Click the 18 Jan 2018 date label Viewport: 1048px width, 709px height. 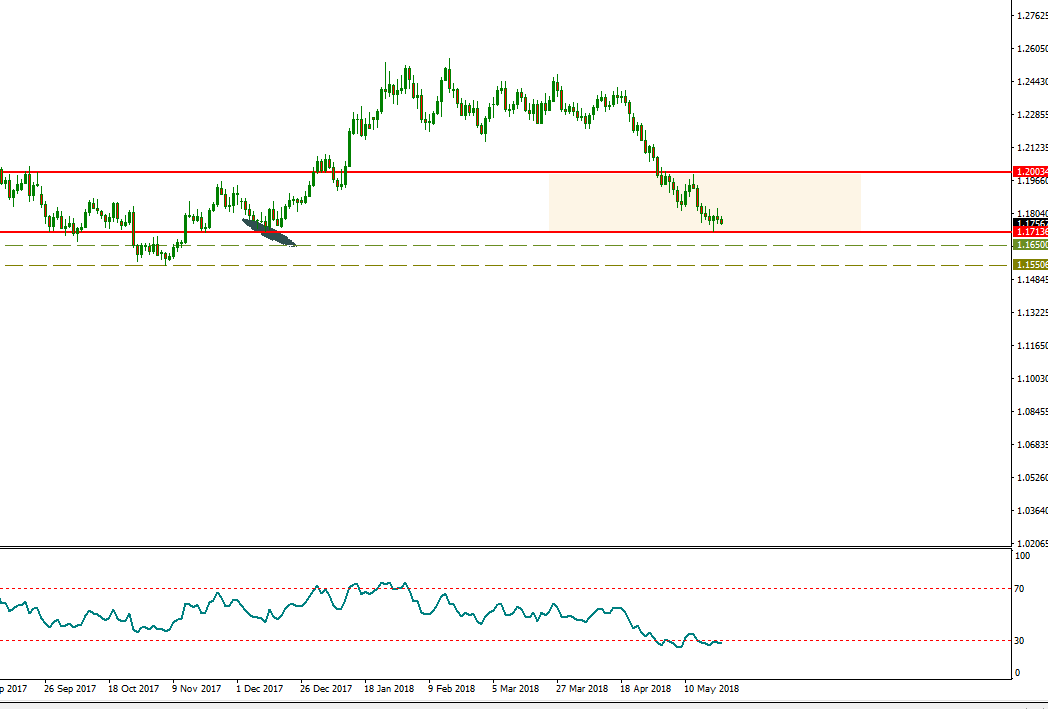point(389,689)
